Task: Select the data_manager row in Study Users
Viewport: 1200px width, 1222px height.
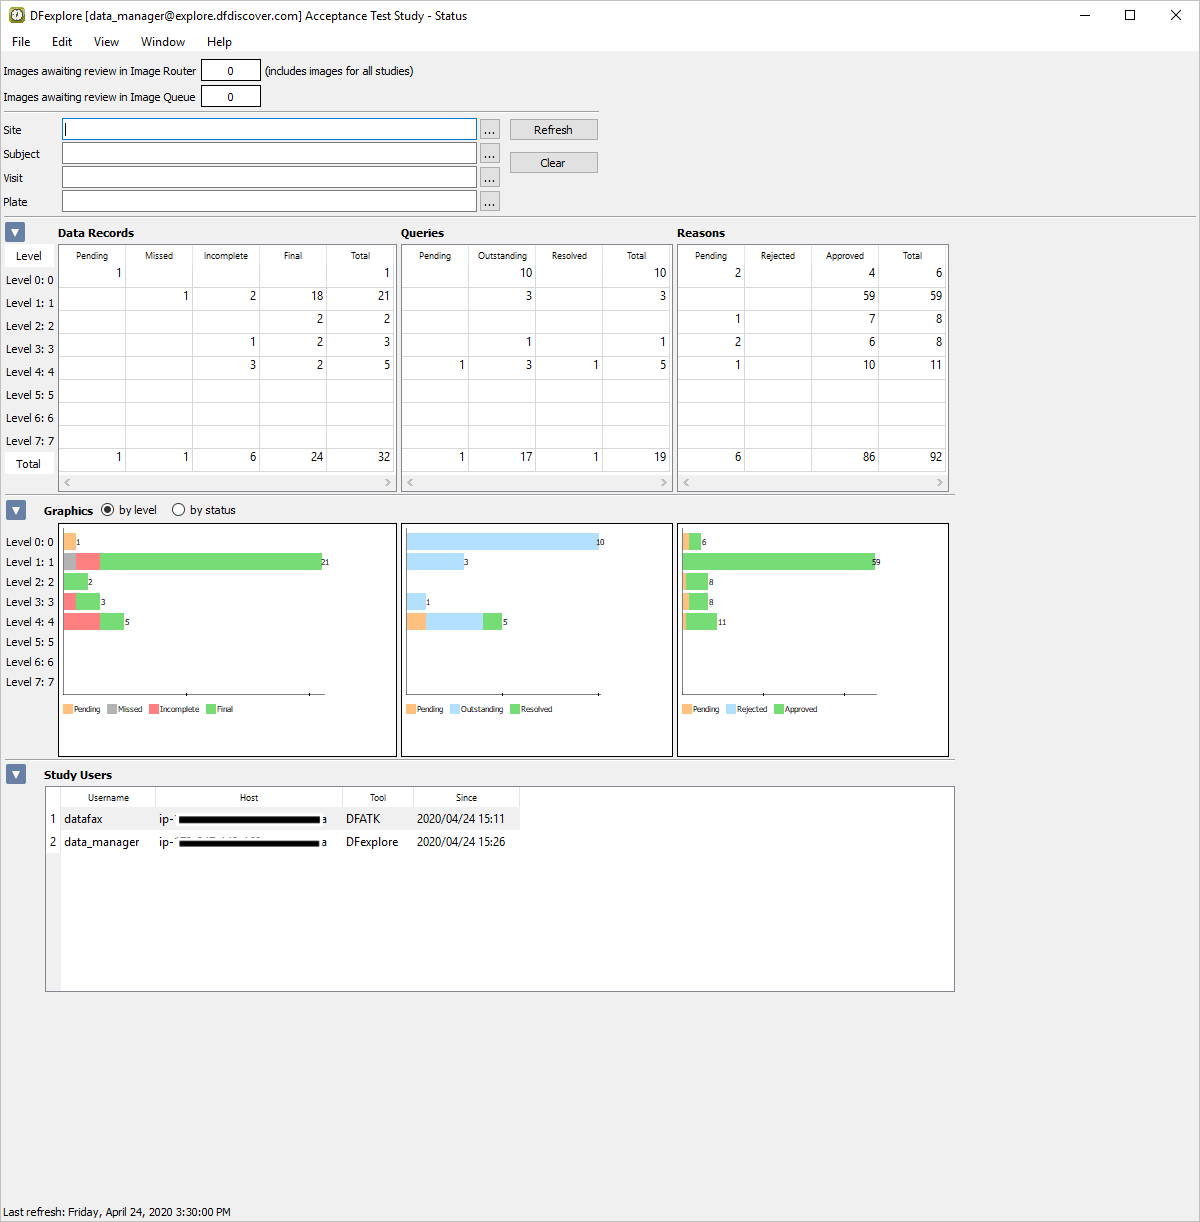Action: coord(101,842)
